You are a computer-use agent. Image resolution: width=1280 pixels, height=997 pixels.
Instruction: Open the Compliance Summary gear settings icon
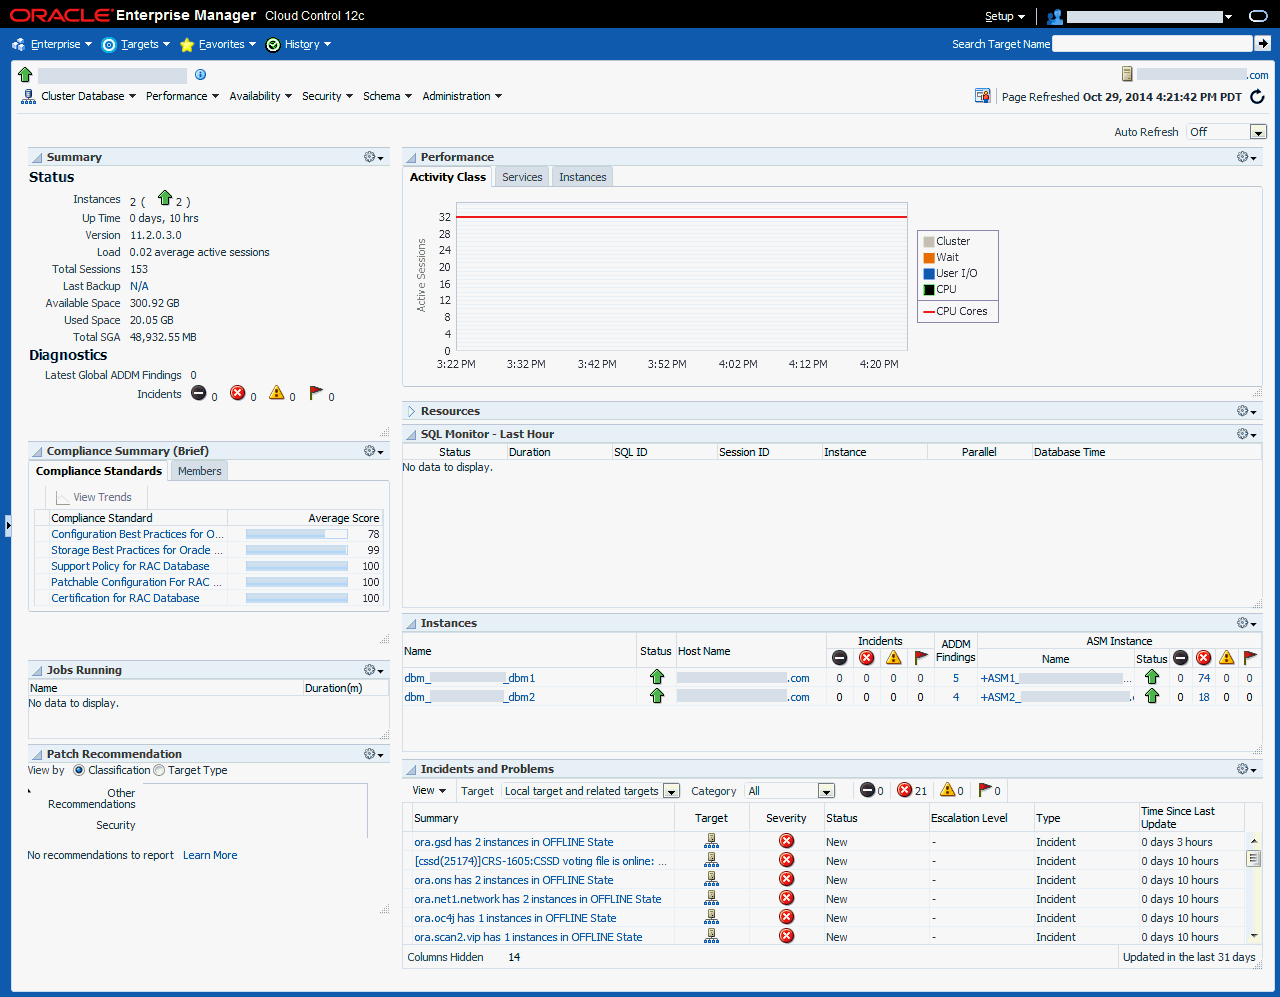(x=375, y=451)
